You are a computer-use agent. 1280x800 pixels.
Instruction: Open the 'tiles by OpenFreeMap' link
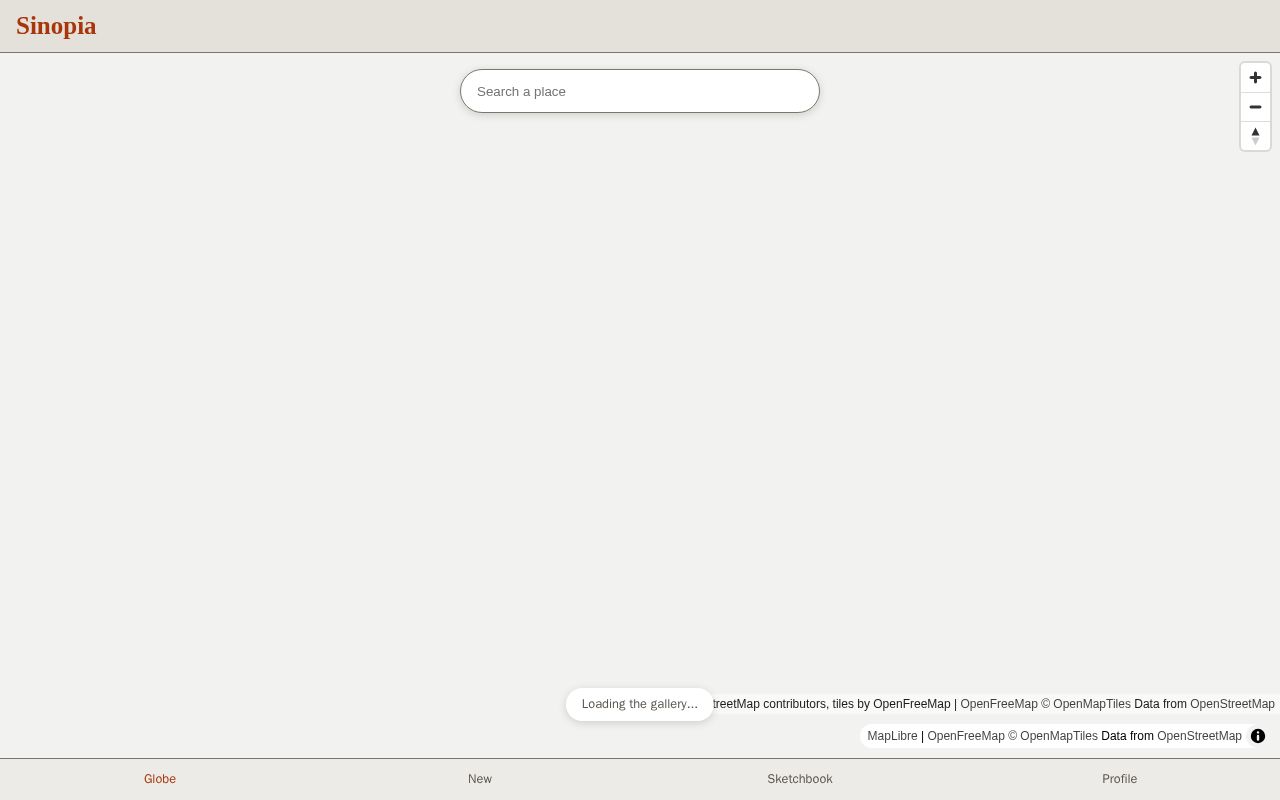(x=890, y=704)
